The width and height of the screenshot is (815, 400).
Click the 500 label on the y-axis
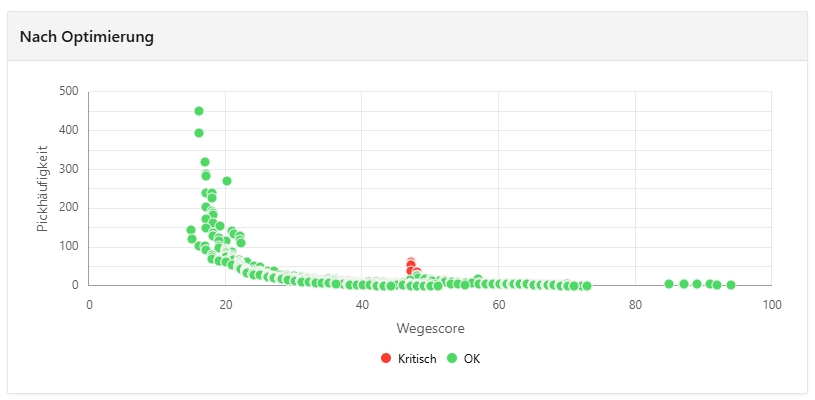71,92
